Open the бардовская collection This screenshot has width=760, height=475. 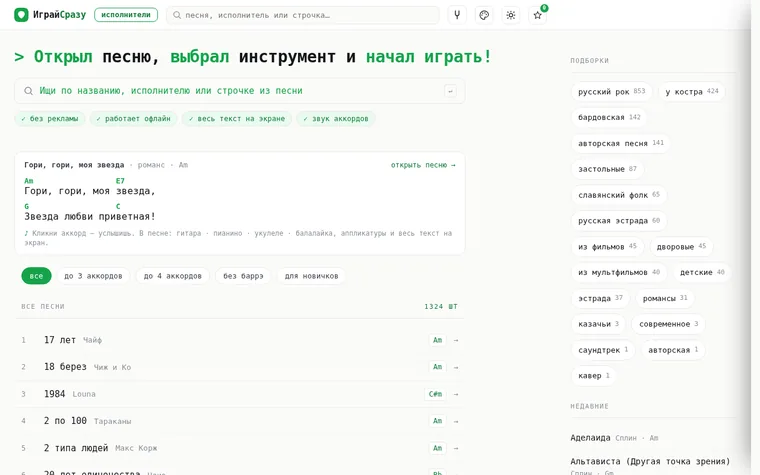(609, 117)
